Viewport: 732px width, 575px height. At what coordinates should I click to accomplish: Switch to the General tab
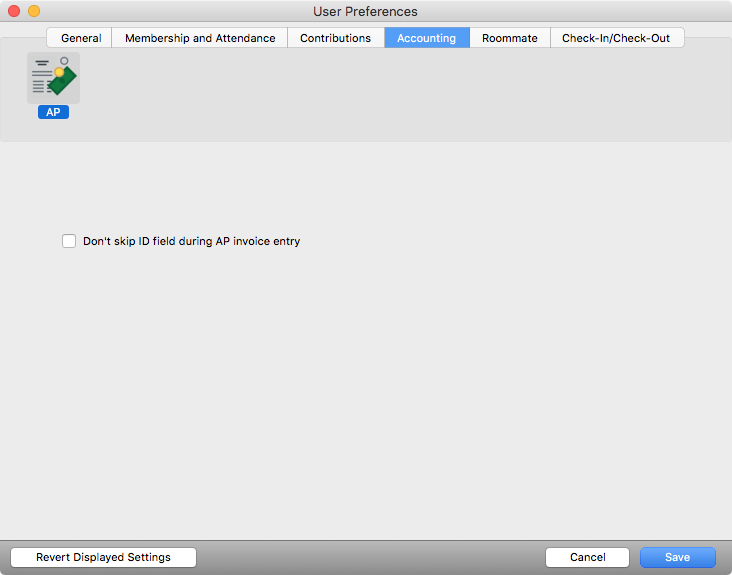[x=81, y=38]
